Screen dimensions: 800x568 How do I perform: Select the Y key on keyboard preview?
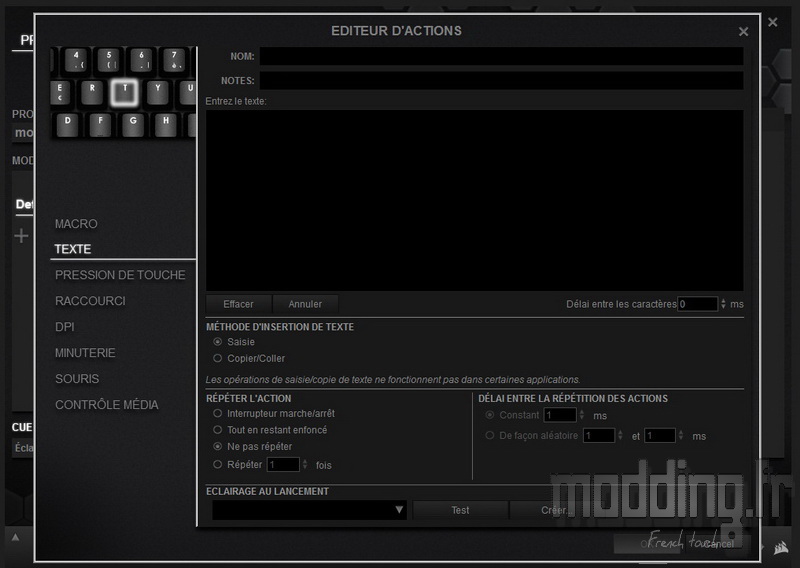coord(157,92)
